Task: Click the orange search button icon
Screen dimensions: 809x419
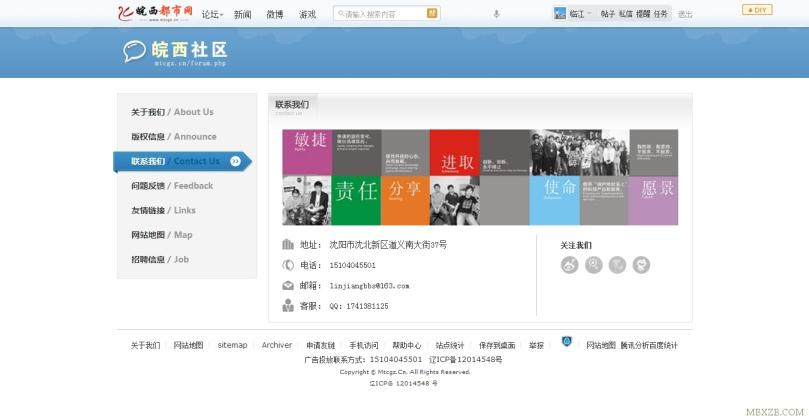Action: pos(432,13)
